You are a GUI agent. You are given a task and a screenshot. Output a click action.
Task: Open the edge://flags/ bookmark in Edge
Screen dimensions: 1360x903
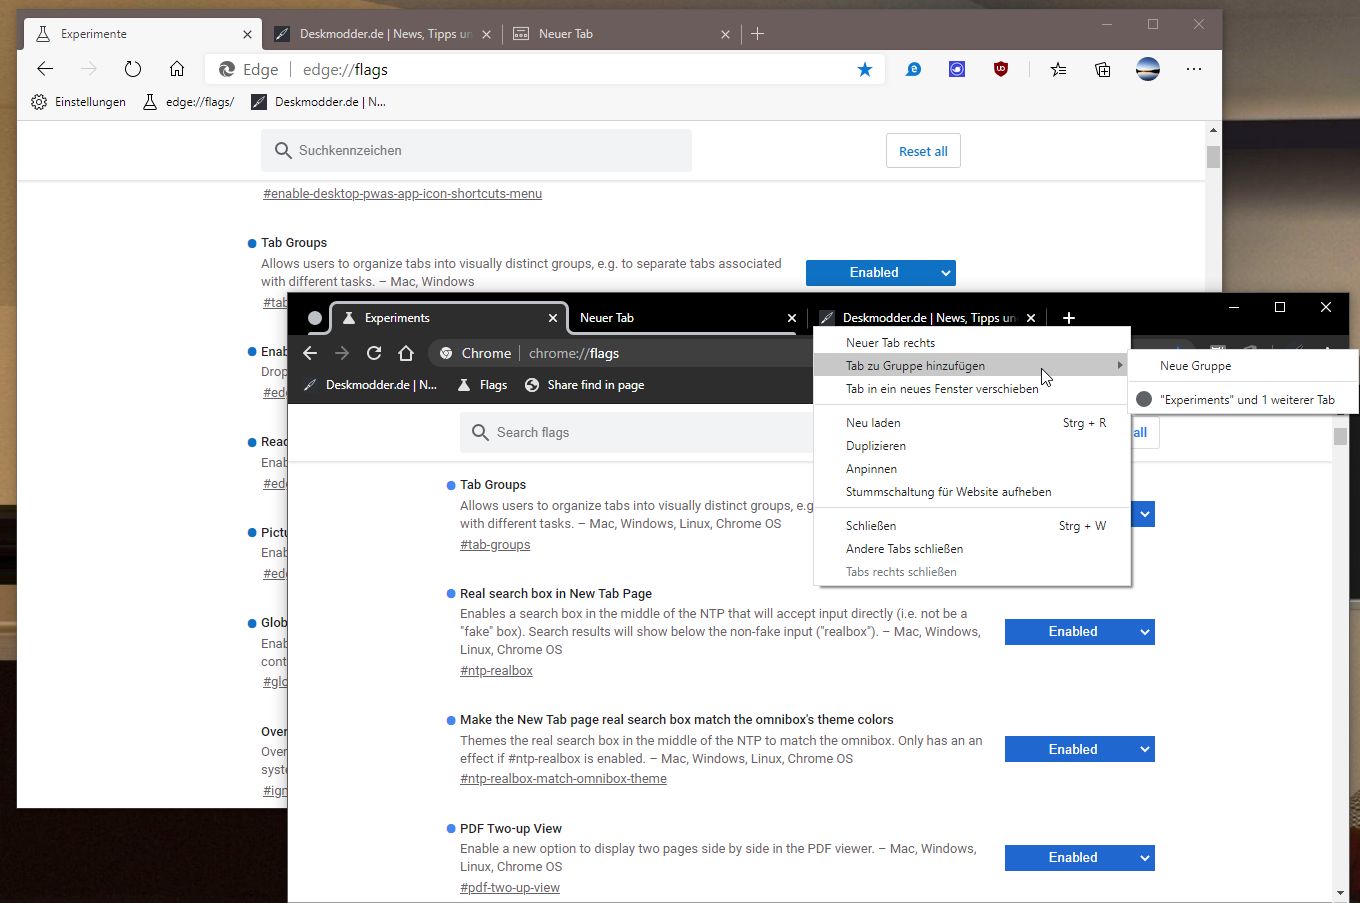(188, 102)
